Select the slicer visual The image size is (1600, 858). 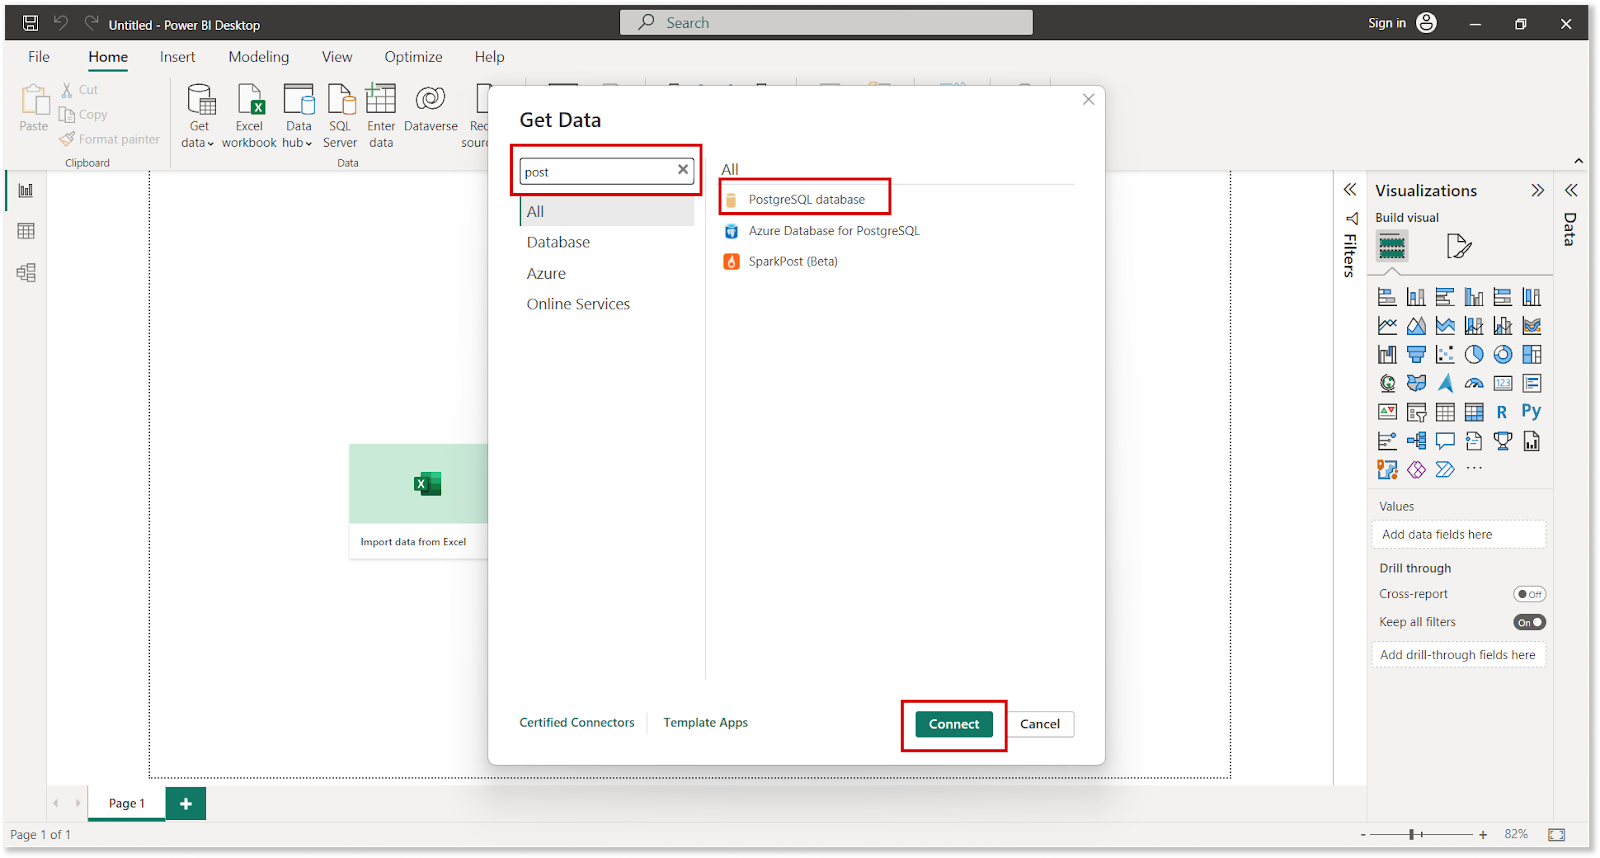(1416, 412)
